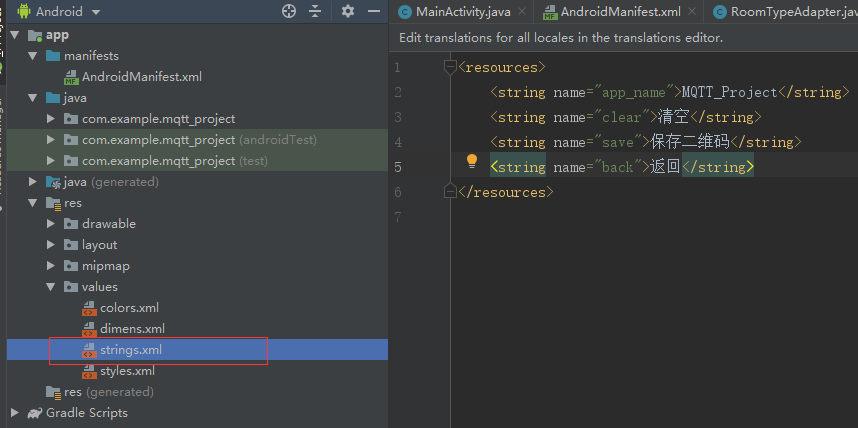Click the values folder icon
Viewport: 858px width, 428px height.
(x=71, y=287)
